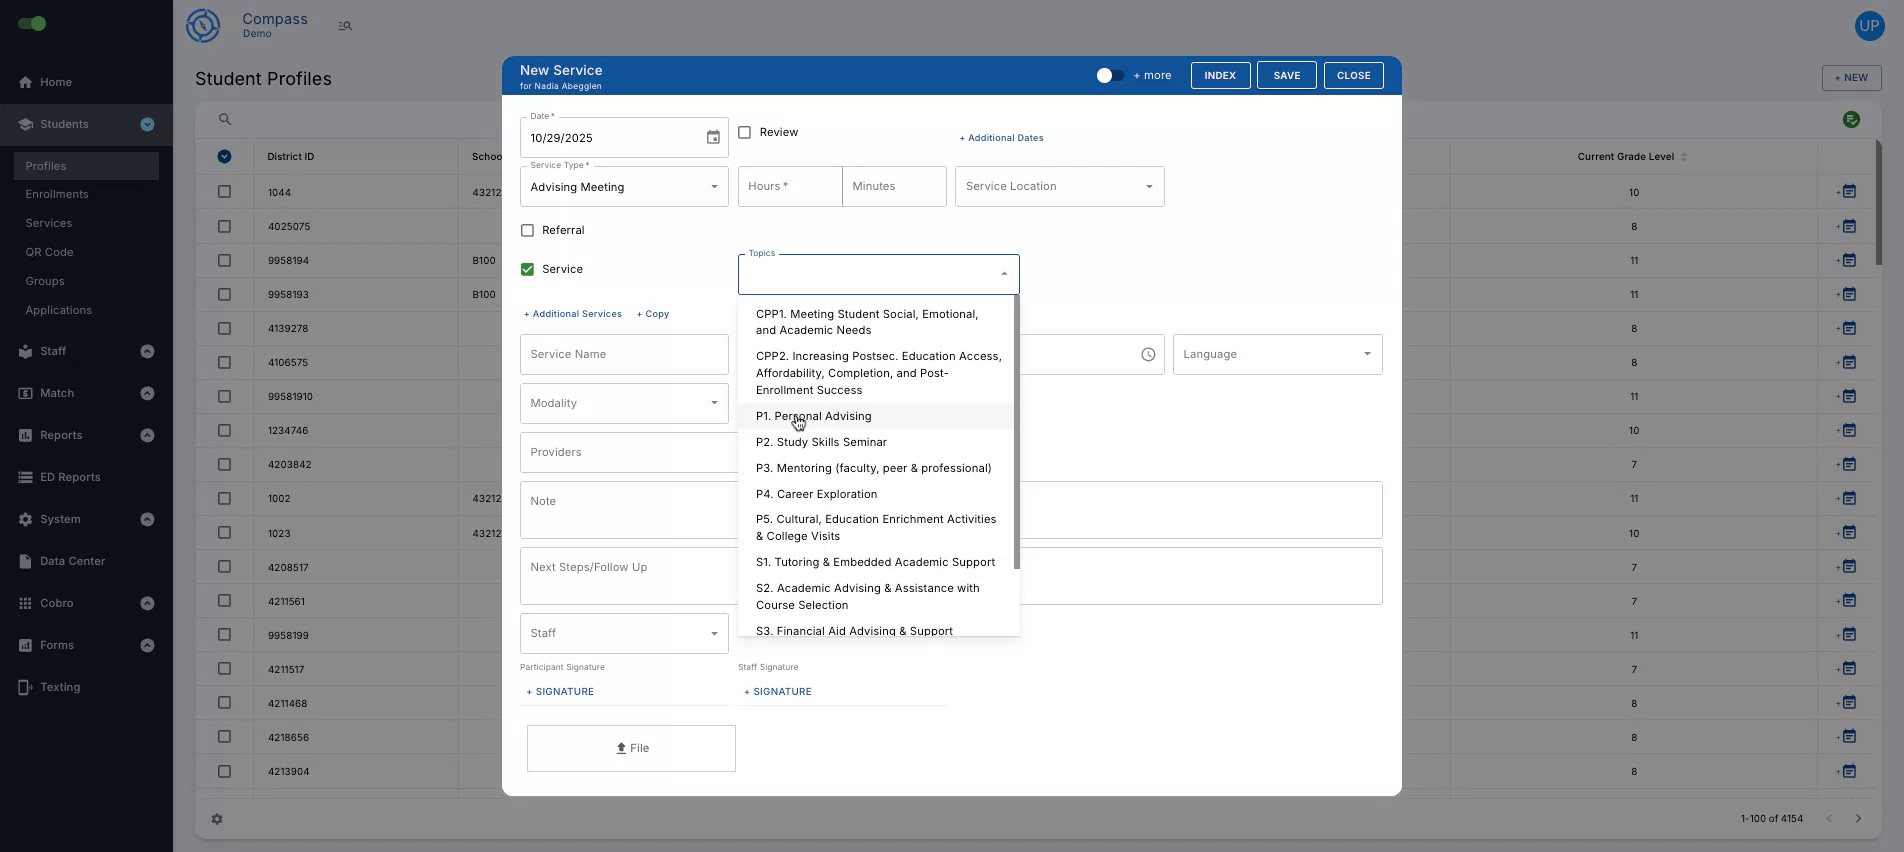Screen dimensions: 1904x852
Task: Click the search icon above student table
Action: tap(225, 120)
